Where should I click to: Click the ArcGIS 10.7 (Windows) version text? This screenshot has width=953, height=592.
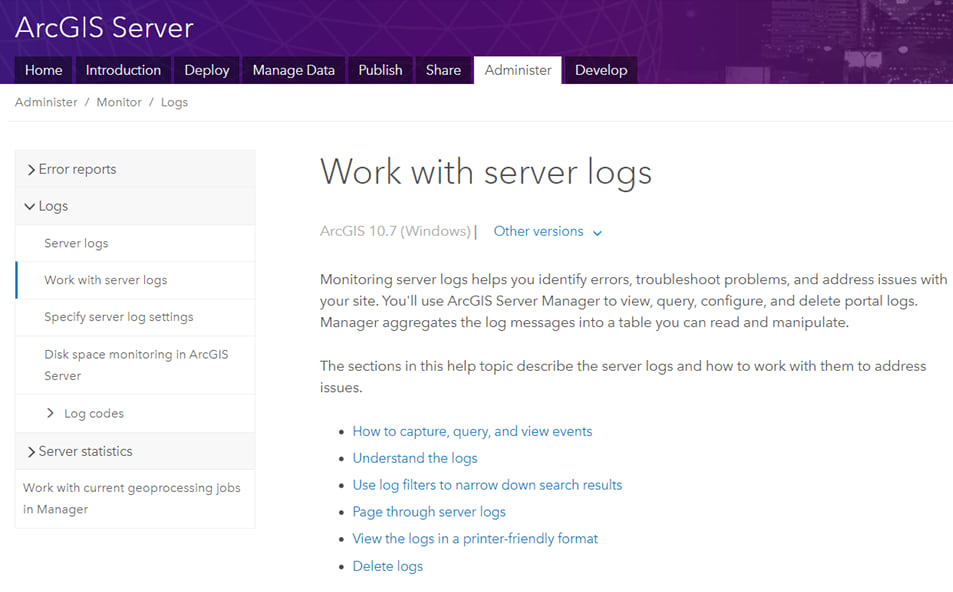395,231
